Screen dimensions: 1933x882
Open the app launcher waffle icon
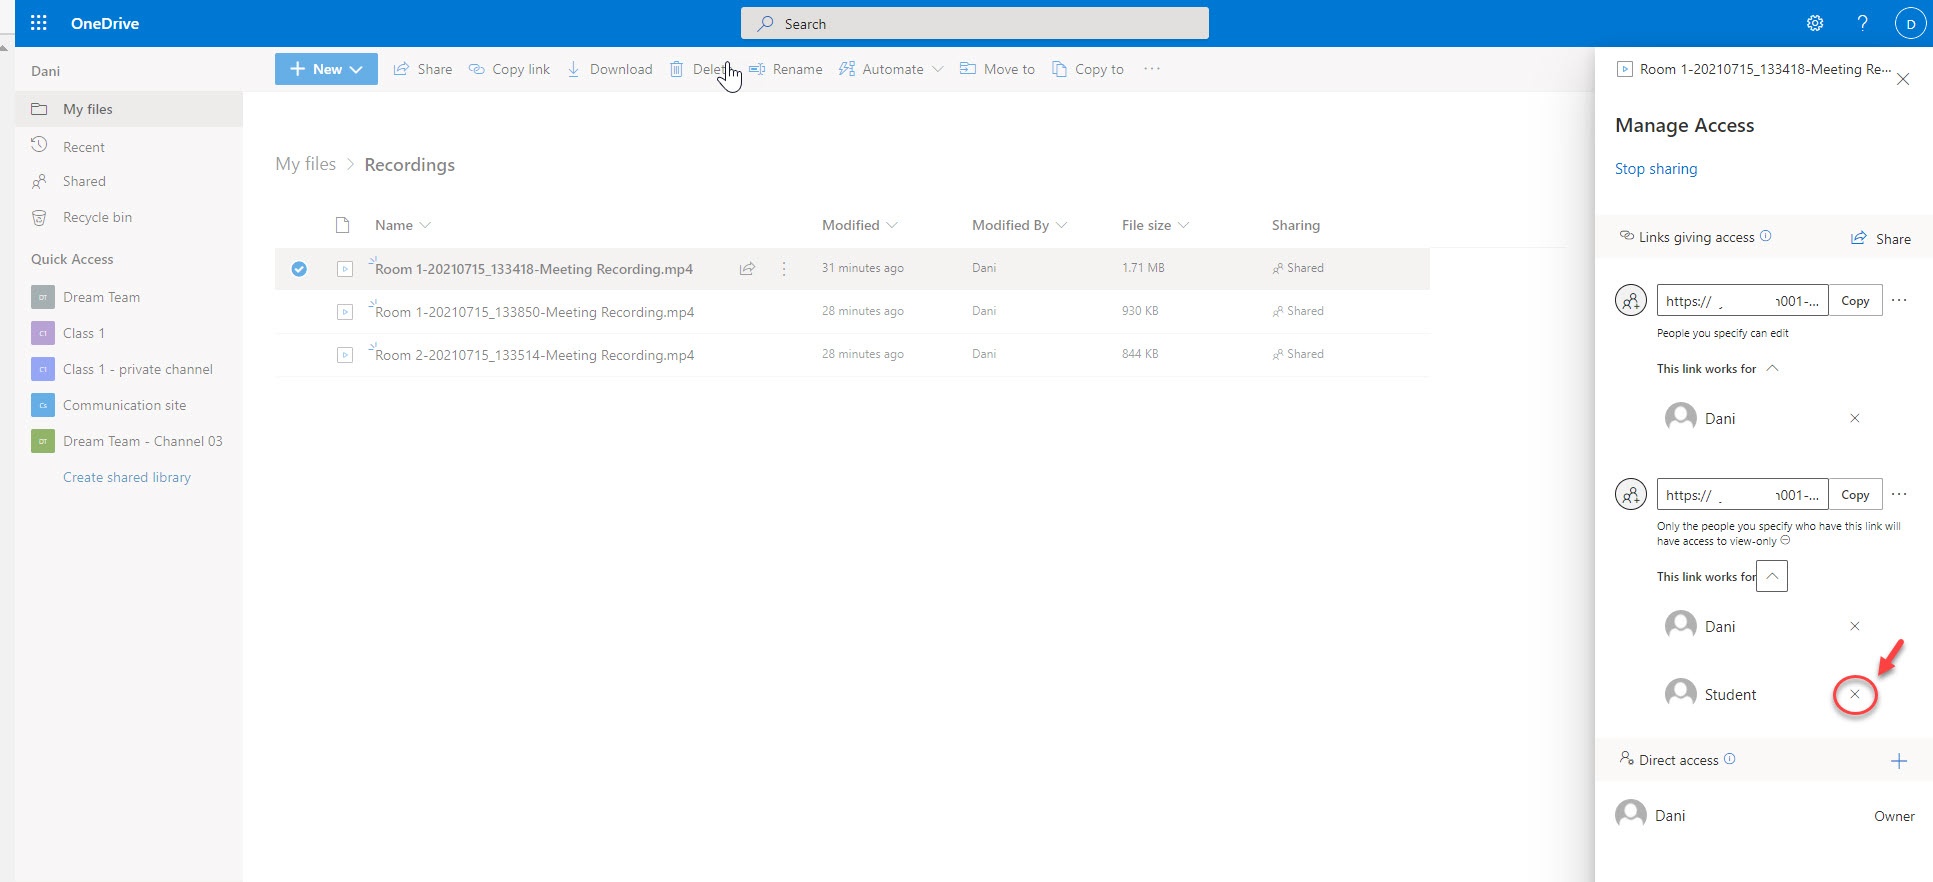(39, 23)
